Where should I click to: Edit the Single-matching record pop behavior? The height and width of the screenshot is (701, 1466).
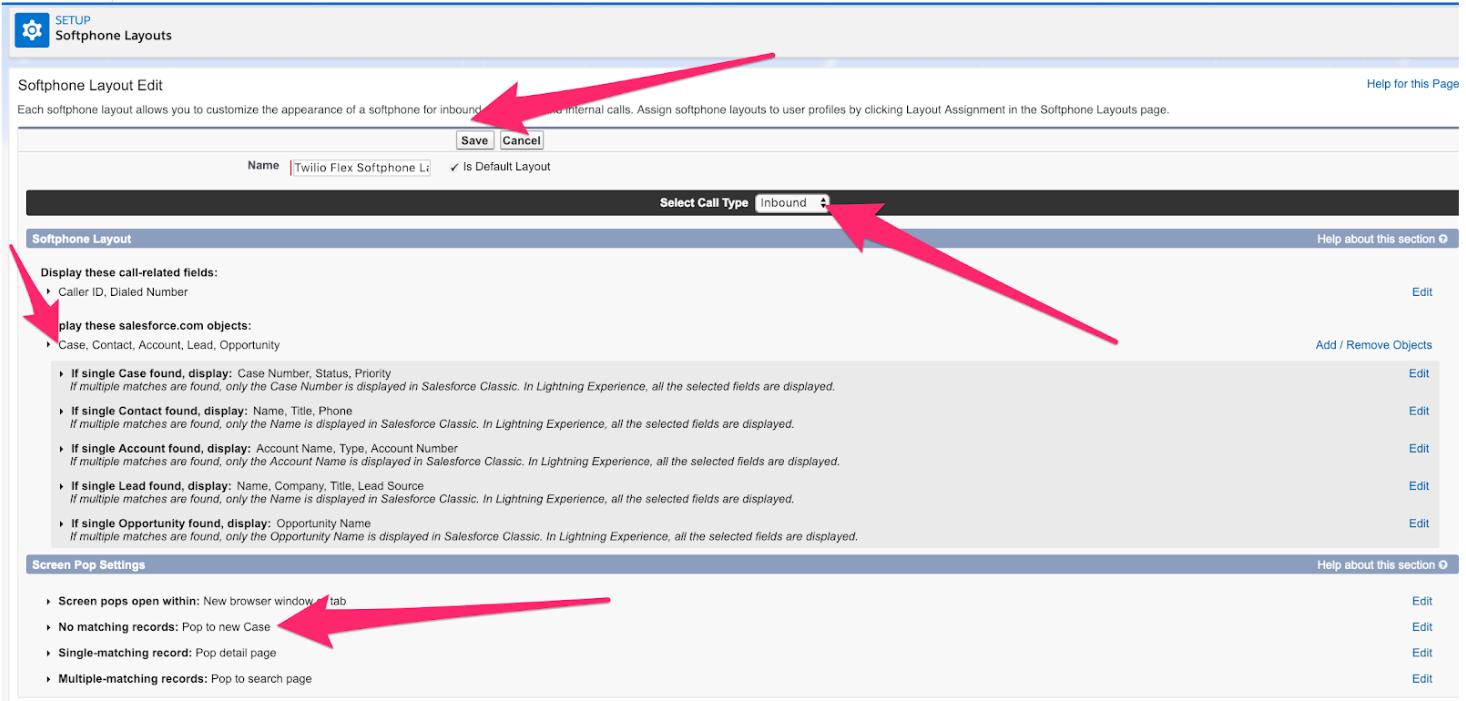click(x=1422, y=652)
